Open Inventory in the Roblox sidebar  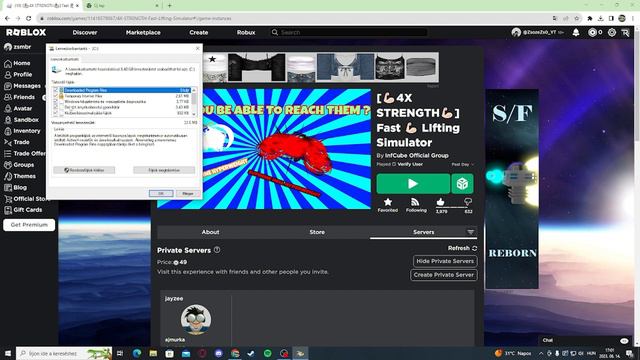22,131
